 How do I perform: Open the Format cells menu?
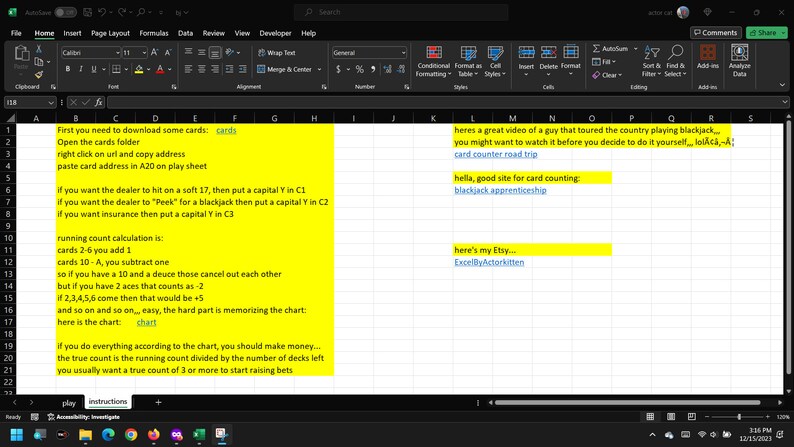point(571,61)
